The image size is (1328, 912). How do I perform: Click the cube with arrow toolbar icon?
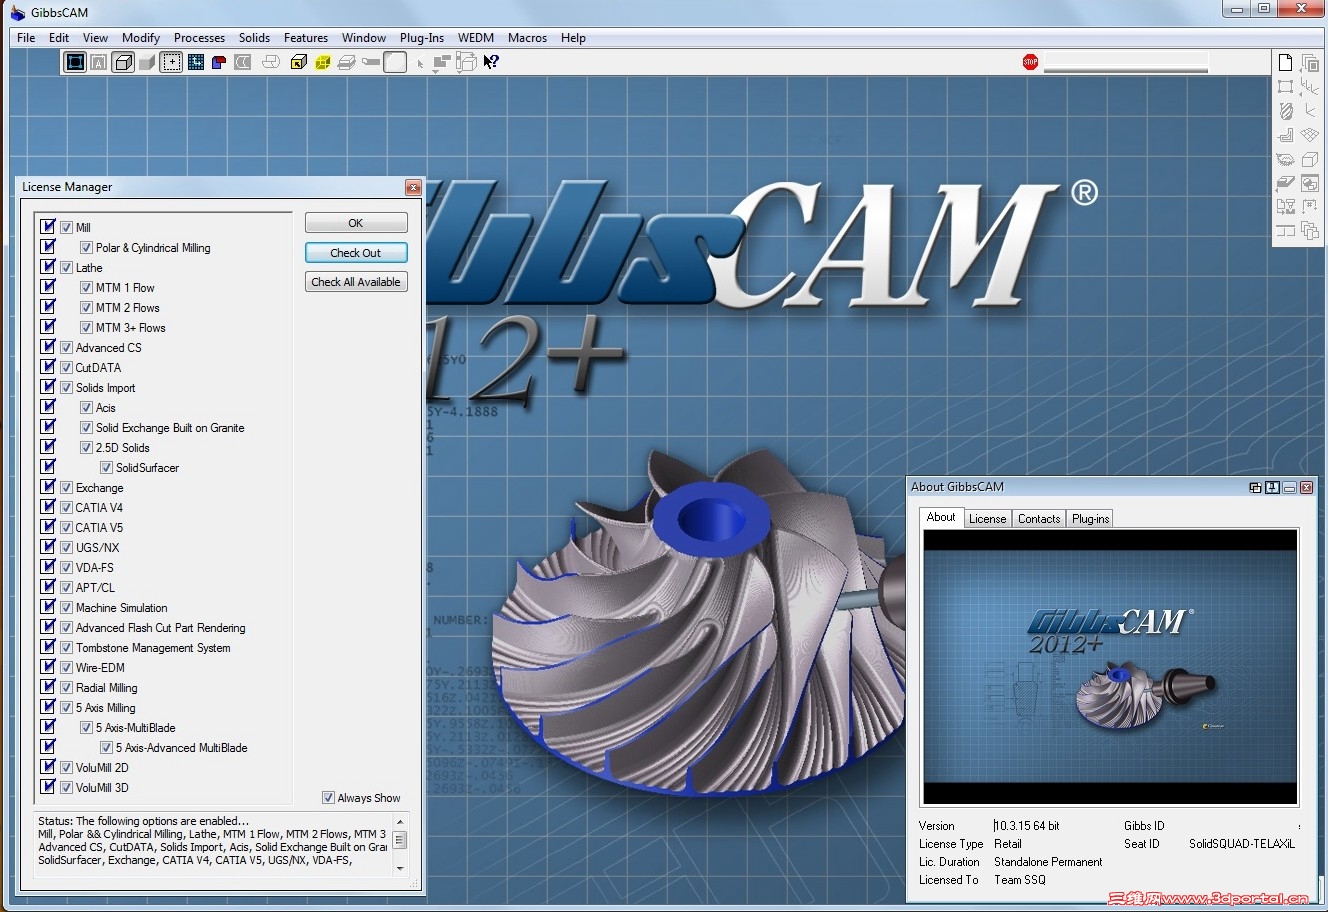pos(298,62)
